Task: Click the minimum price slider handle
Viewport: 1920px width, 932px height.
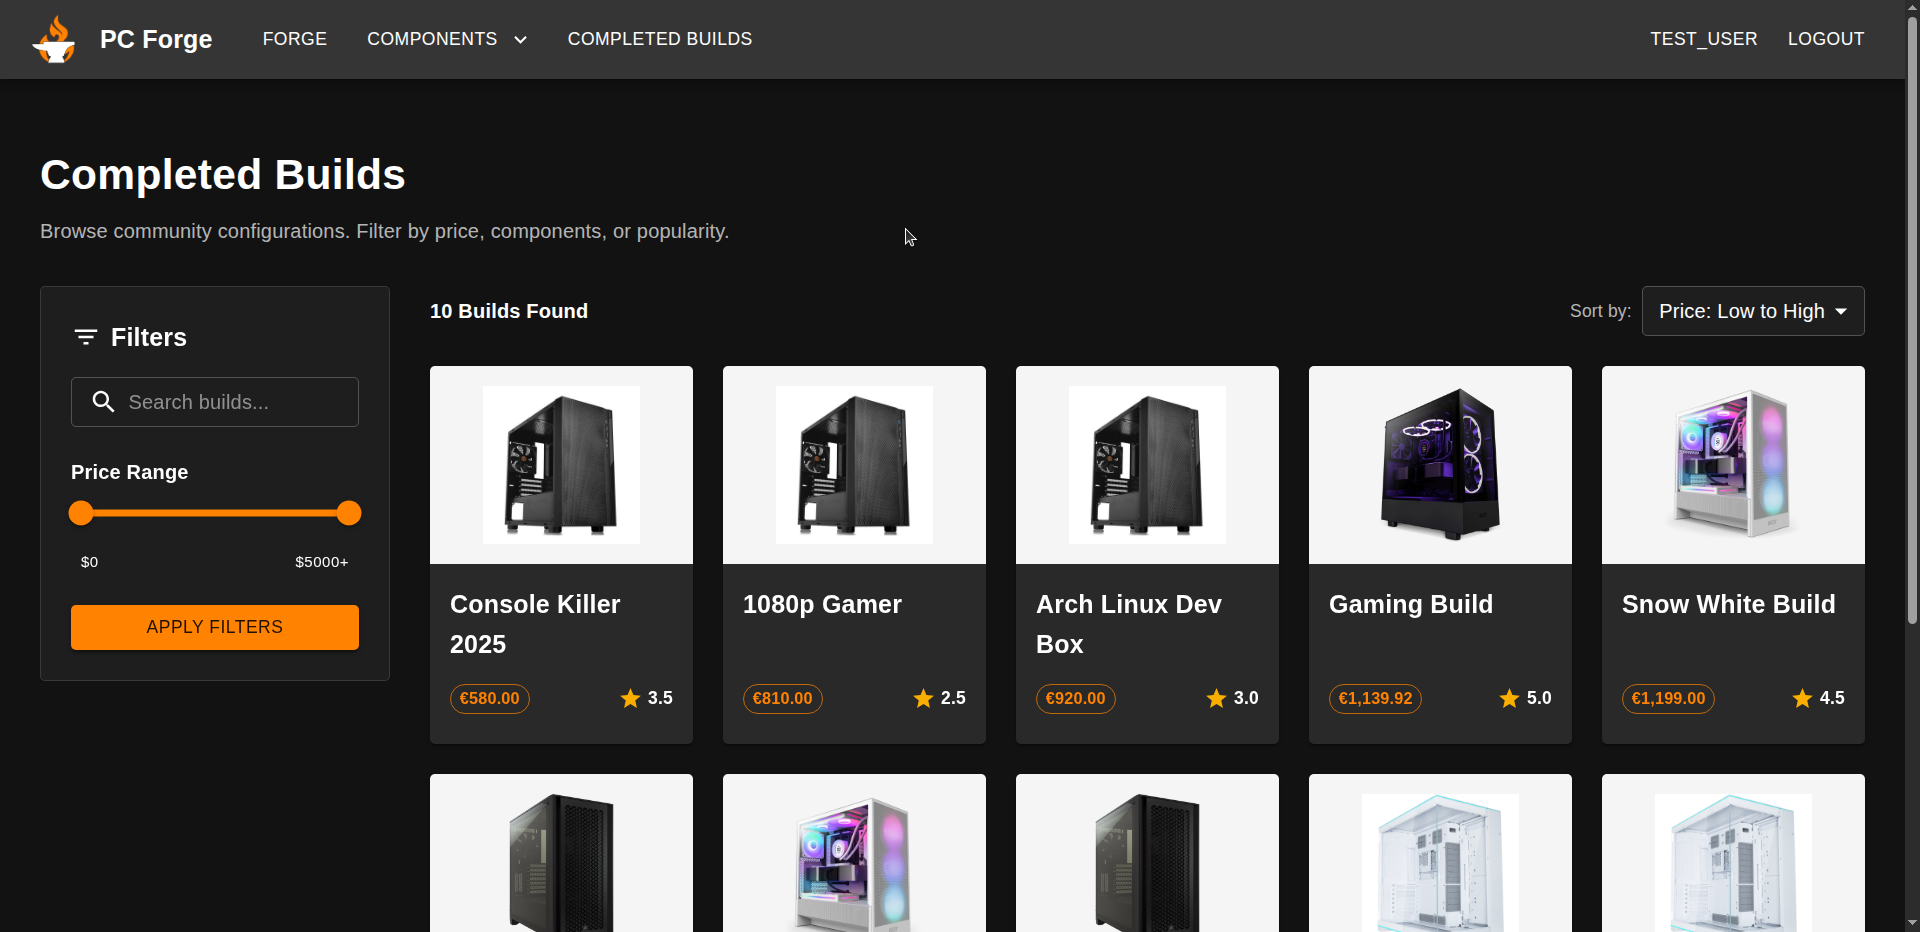Action: [x=81, y=514]
